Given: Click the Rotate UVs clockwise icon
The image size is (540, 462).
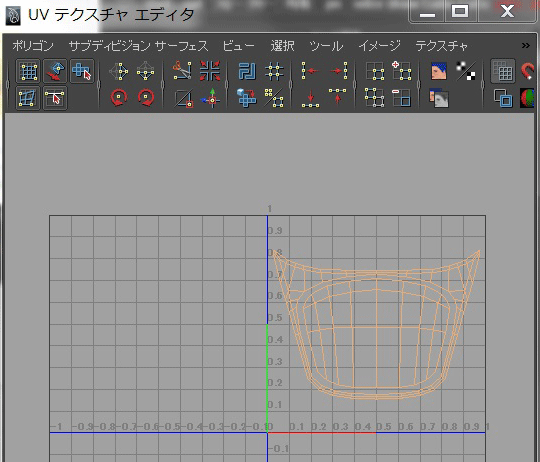Looking at the screenshot, I should coord(146,98).
